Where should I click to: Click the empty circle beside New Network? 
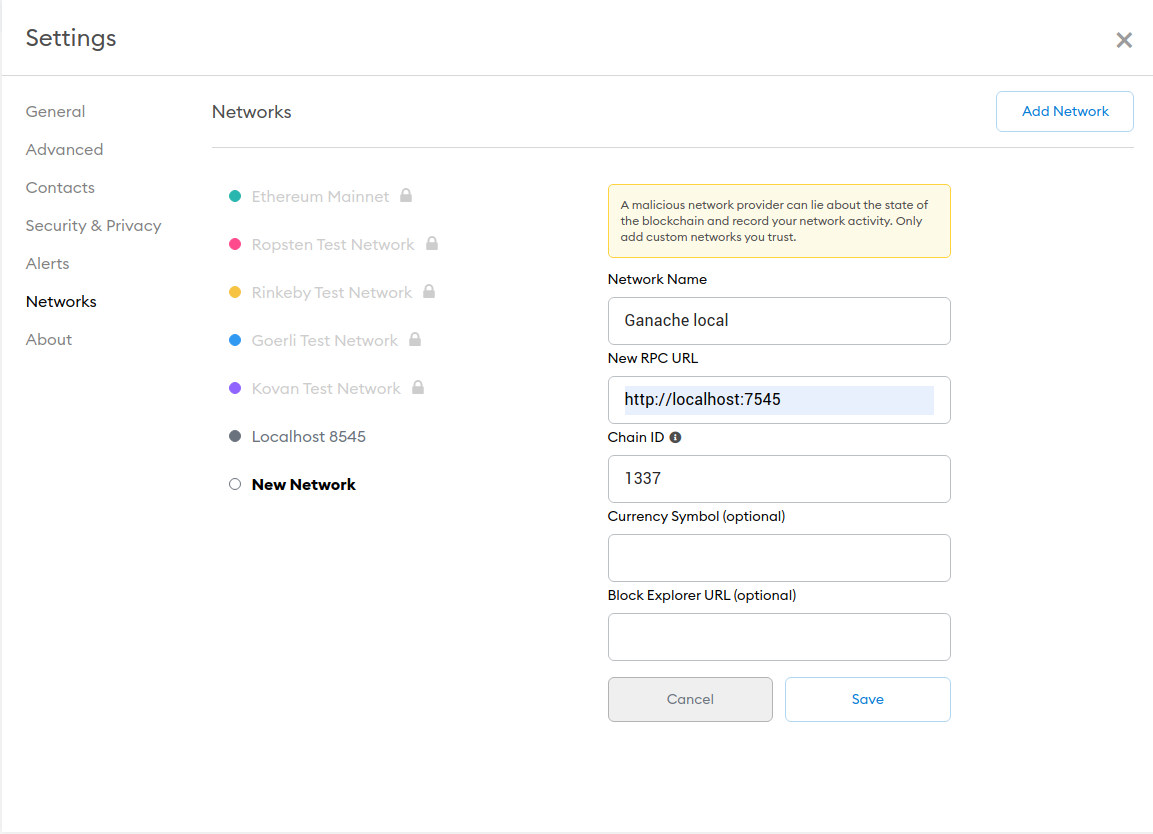[235, 484]
